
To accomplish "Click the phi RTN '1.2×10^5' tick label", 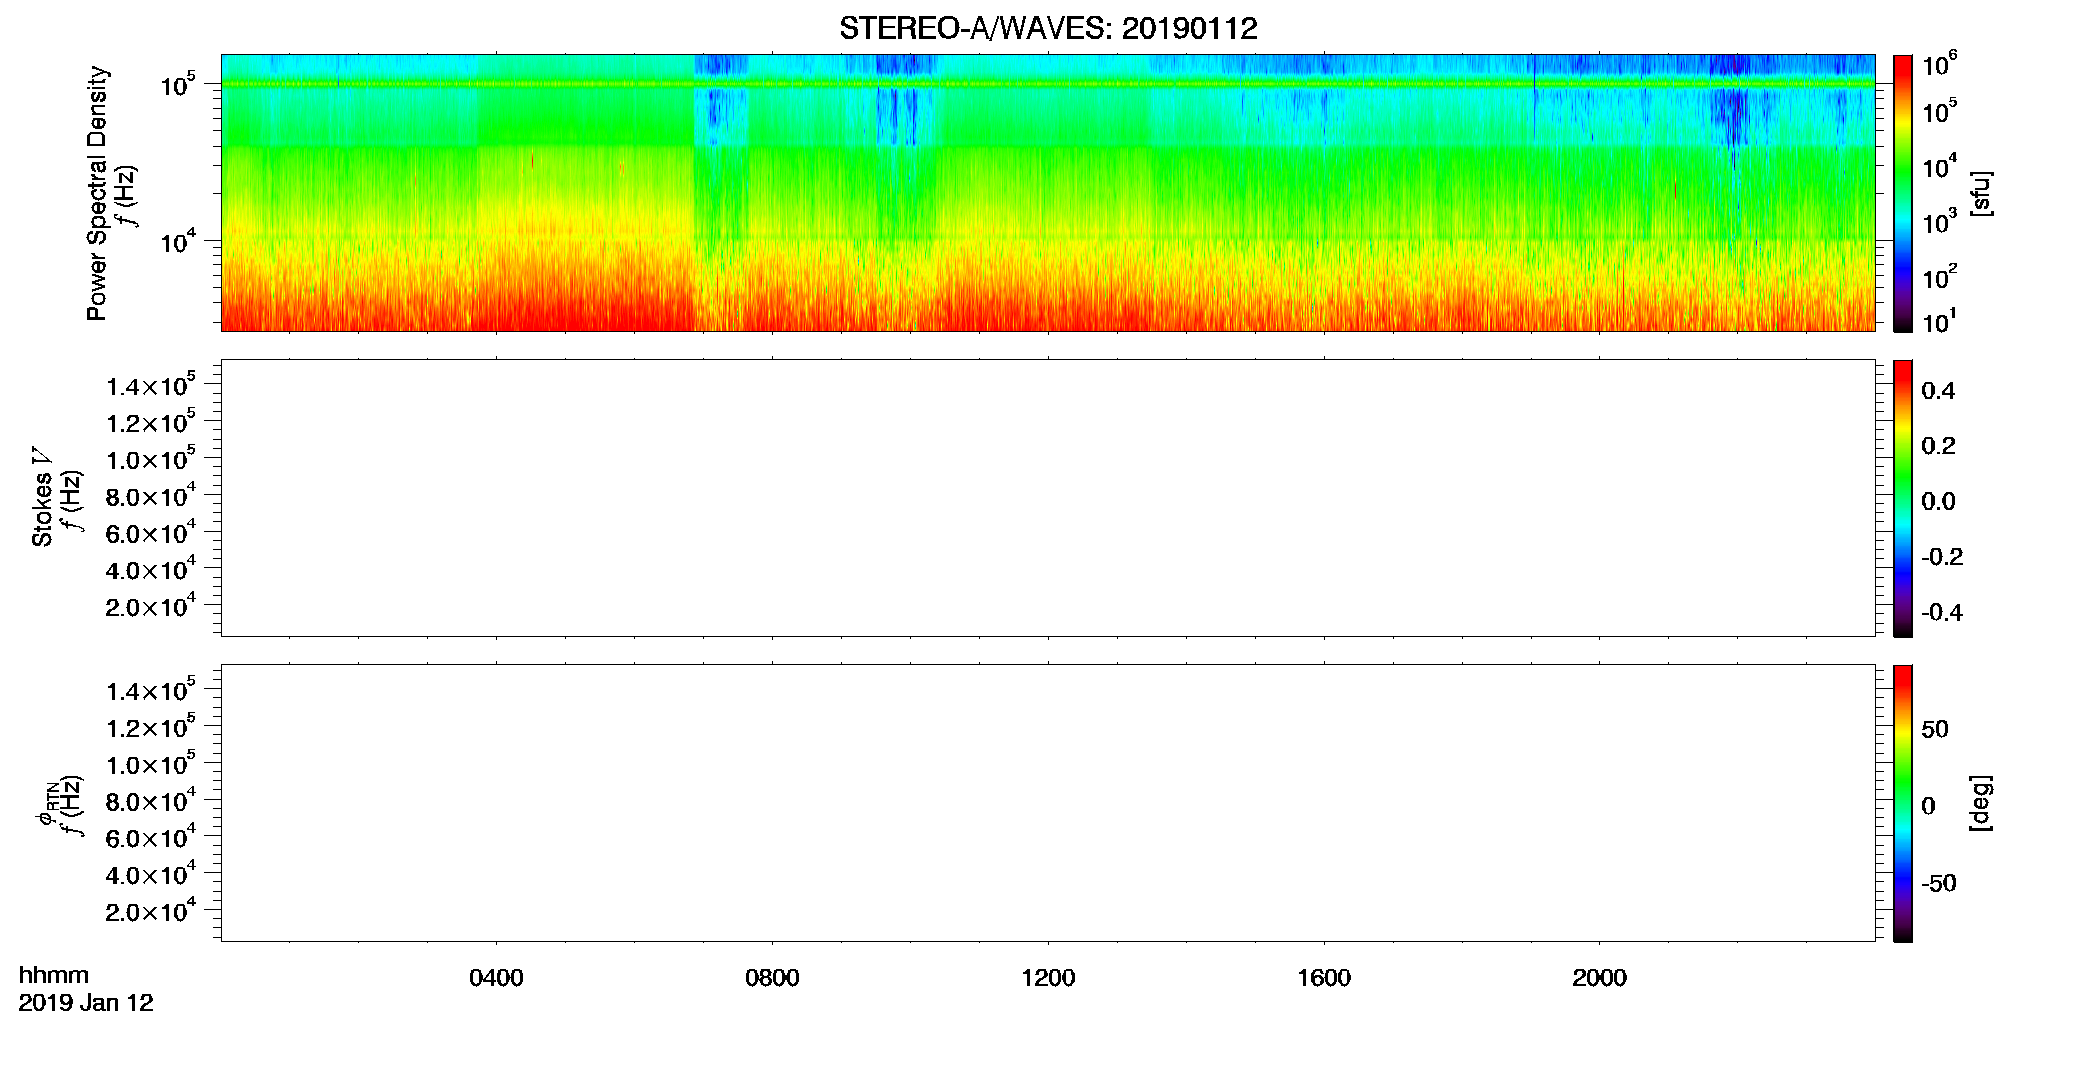I will 151,727.
